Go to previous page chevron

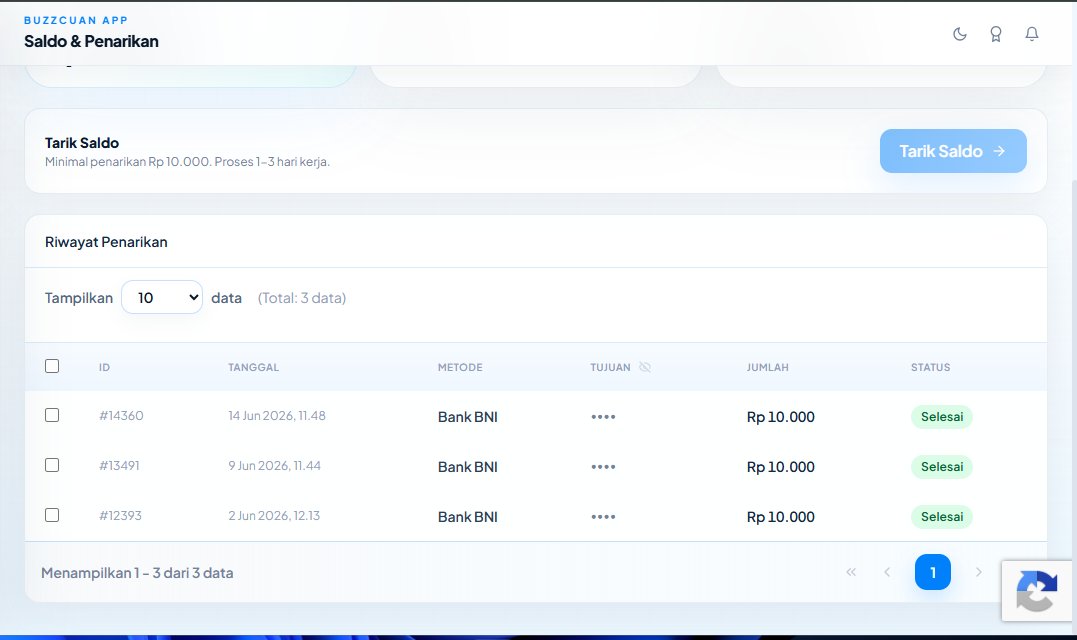(887, 572)
